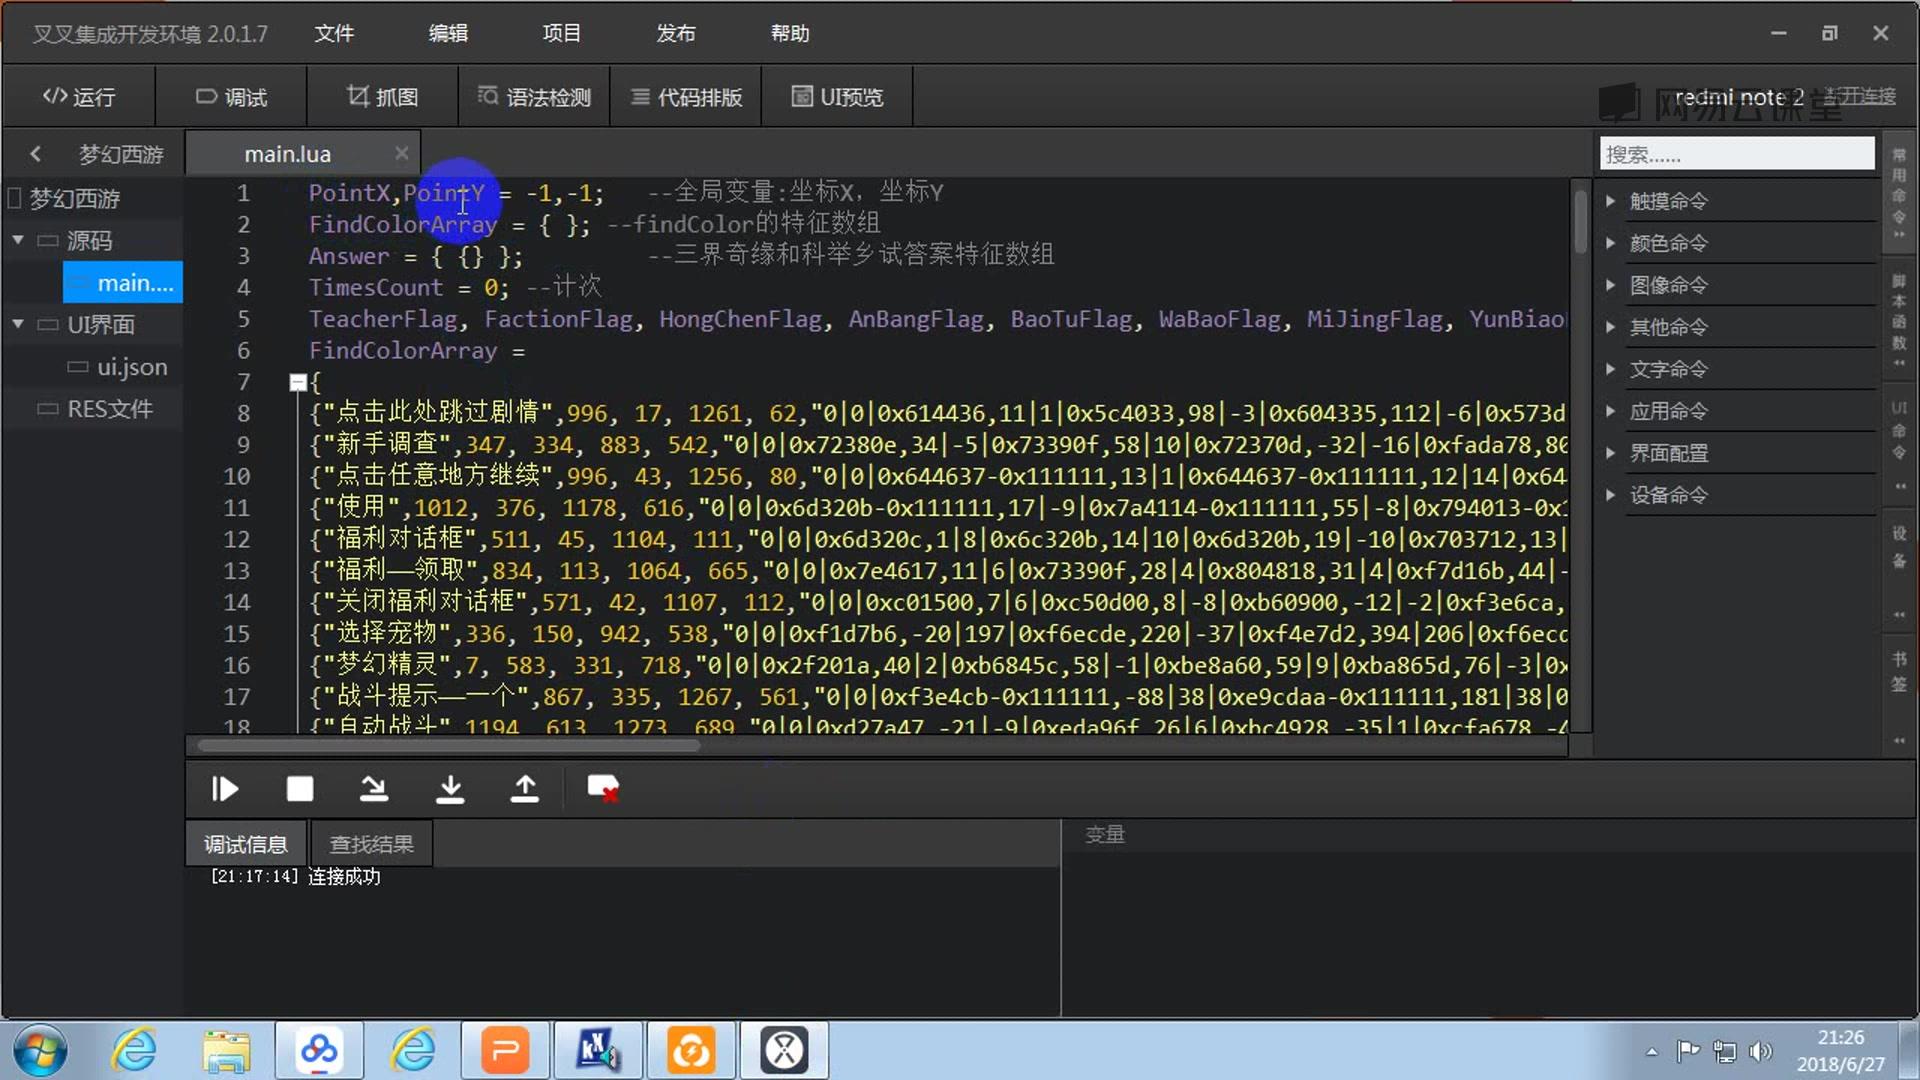Stop debugging with the square icon

tap(299, 789)
